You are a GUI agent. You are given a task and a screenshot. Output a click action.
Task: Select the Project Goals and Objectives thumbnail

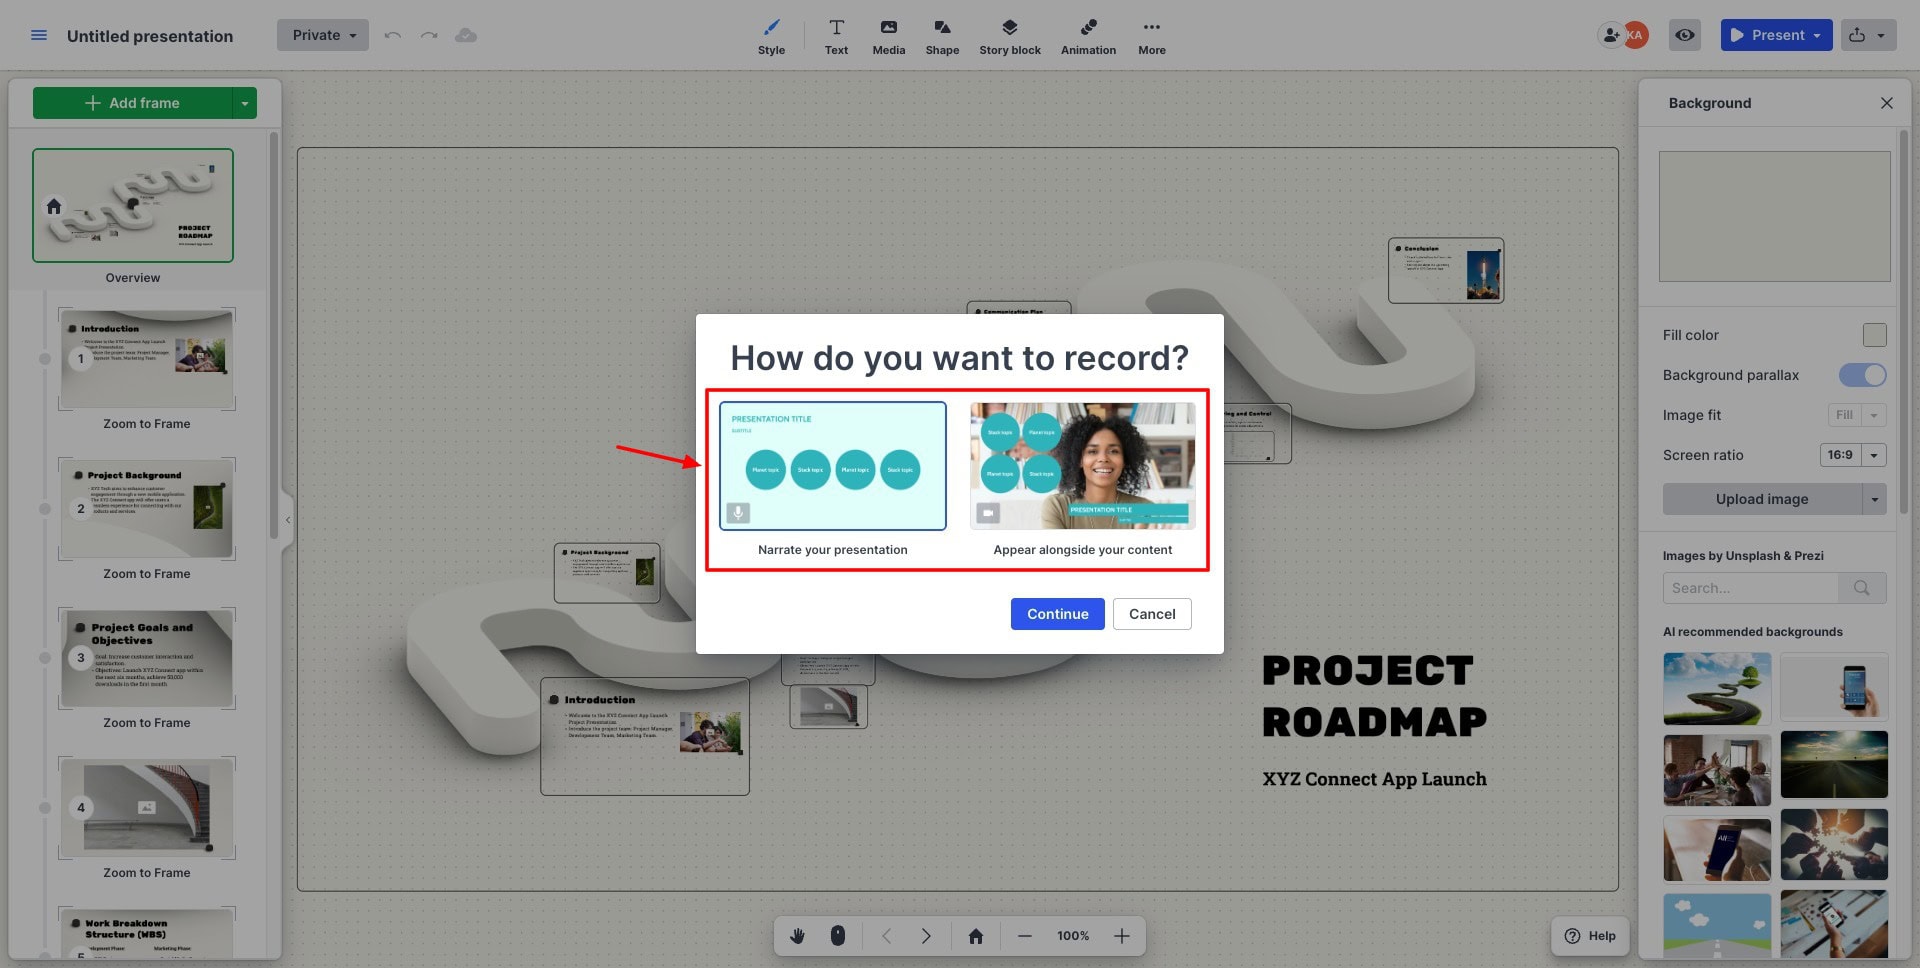tap(147, 658)
